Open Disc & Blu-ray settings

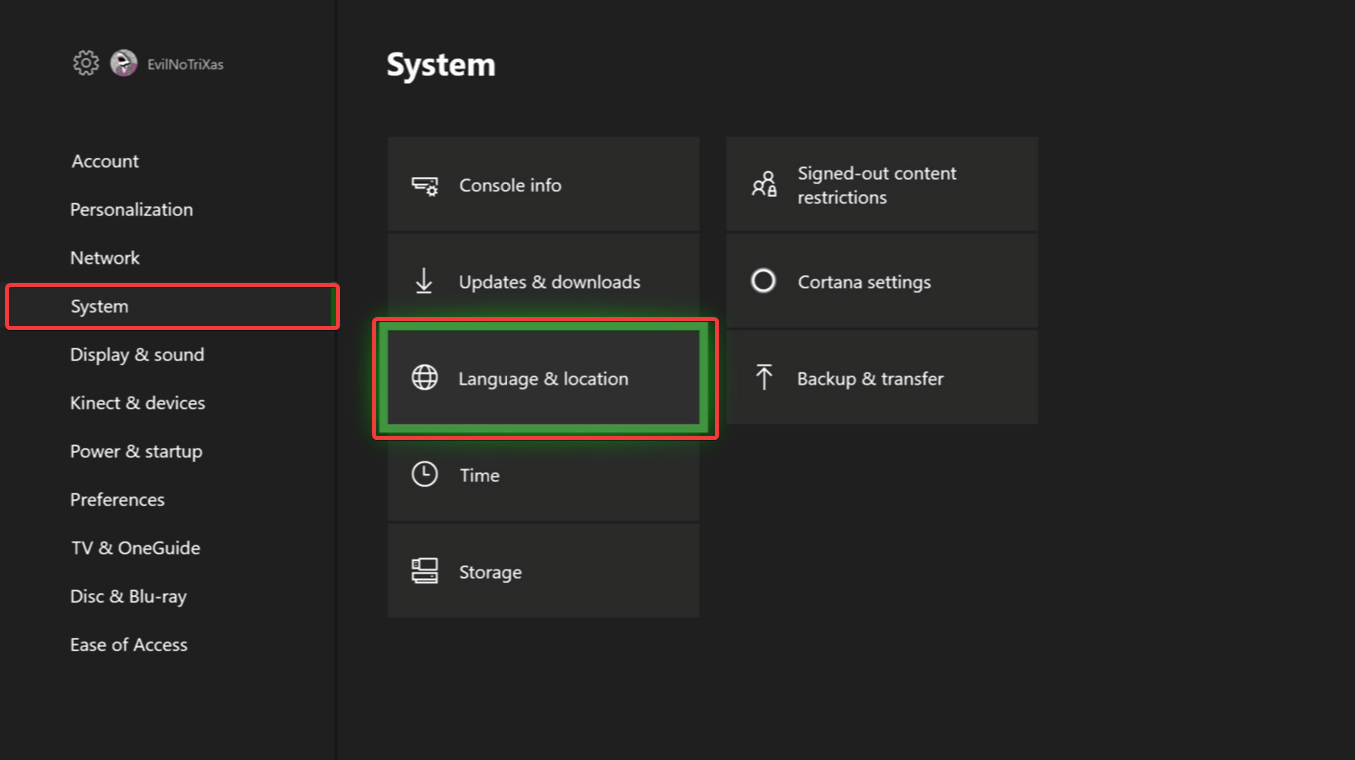(x=128, y=596)
